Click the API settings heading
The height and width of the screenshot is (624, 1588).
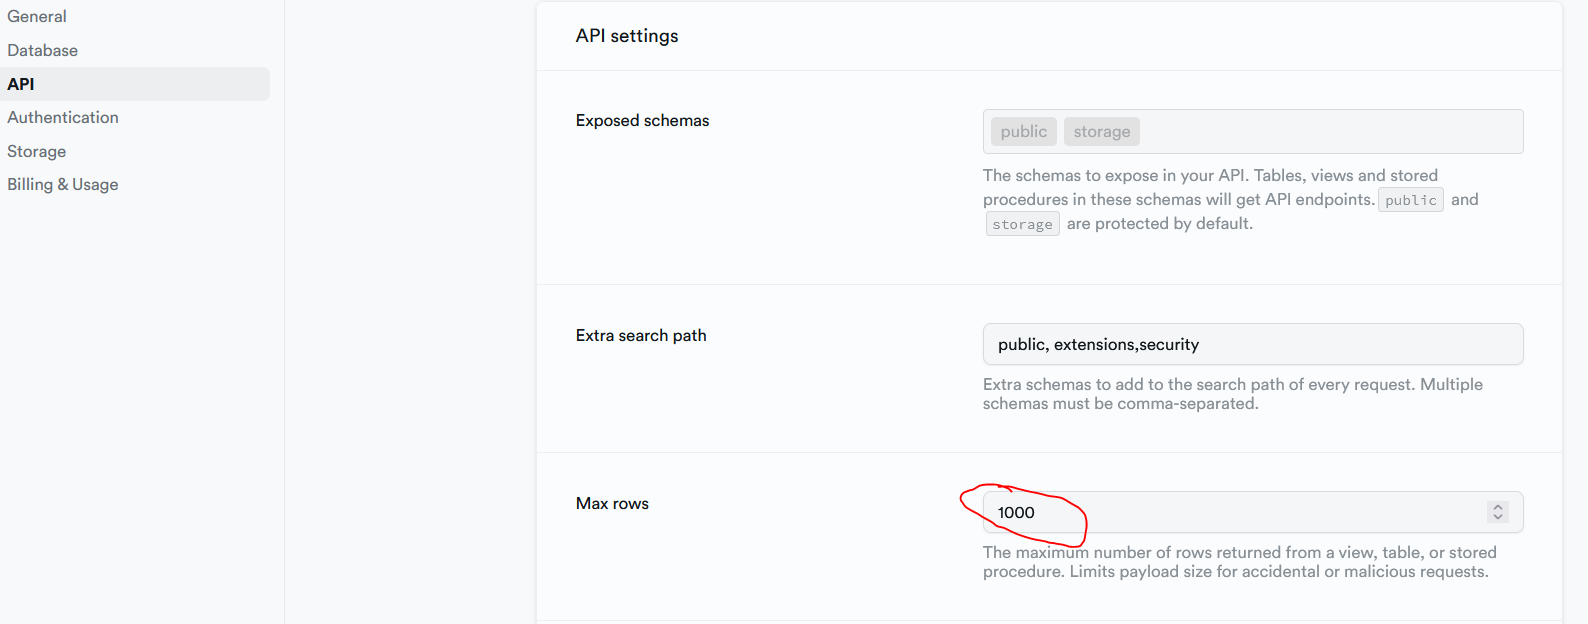[x=627, y=36]
